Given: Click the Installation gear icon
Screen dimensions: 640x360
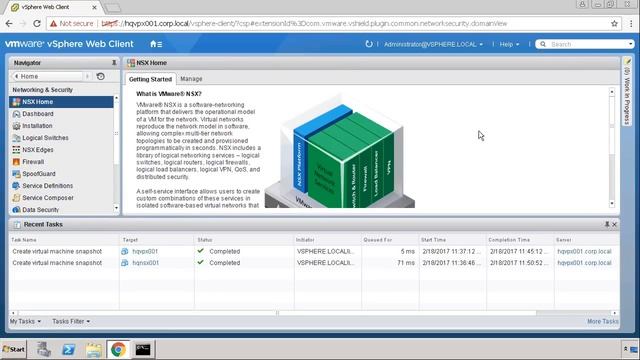Looking at the screenshot, I should coord(16,126).
